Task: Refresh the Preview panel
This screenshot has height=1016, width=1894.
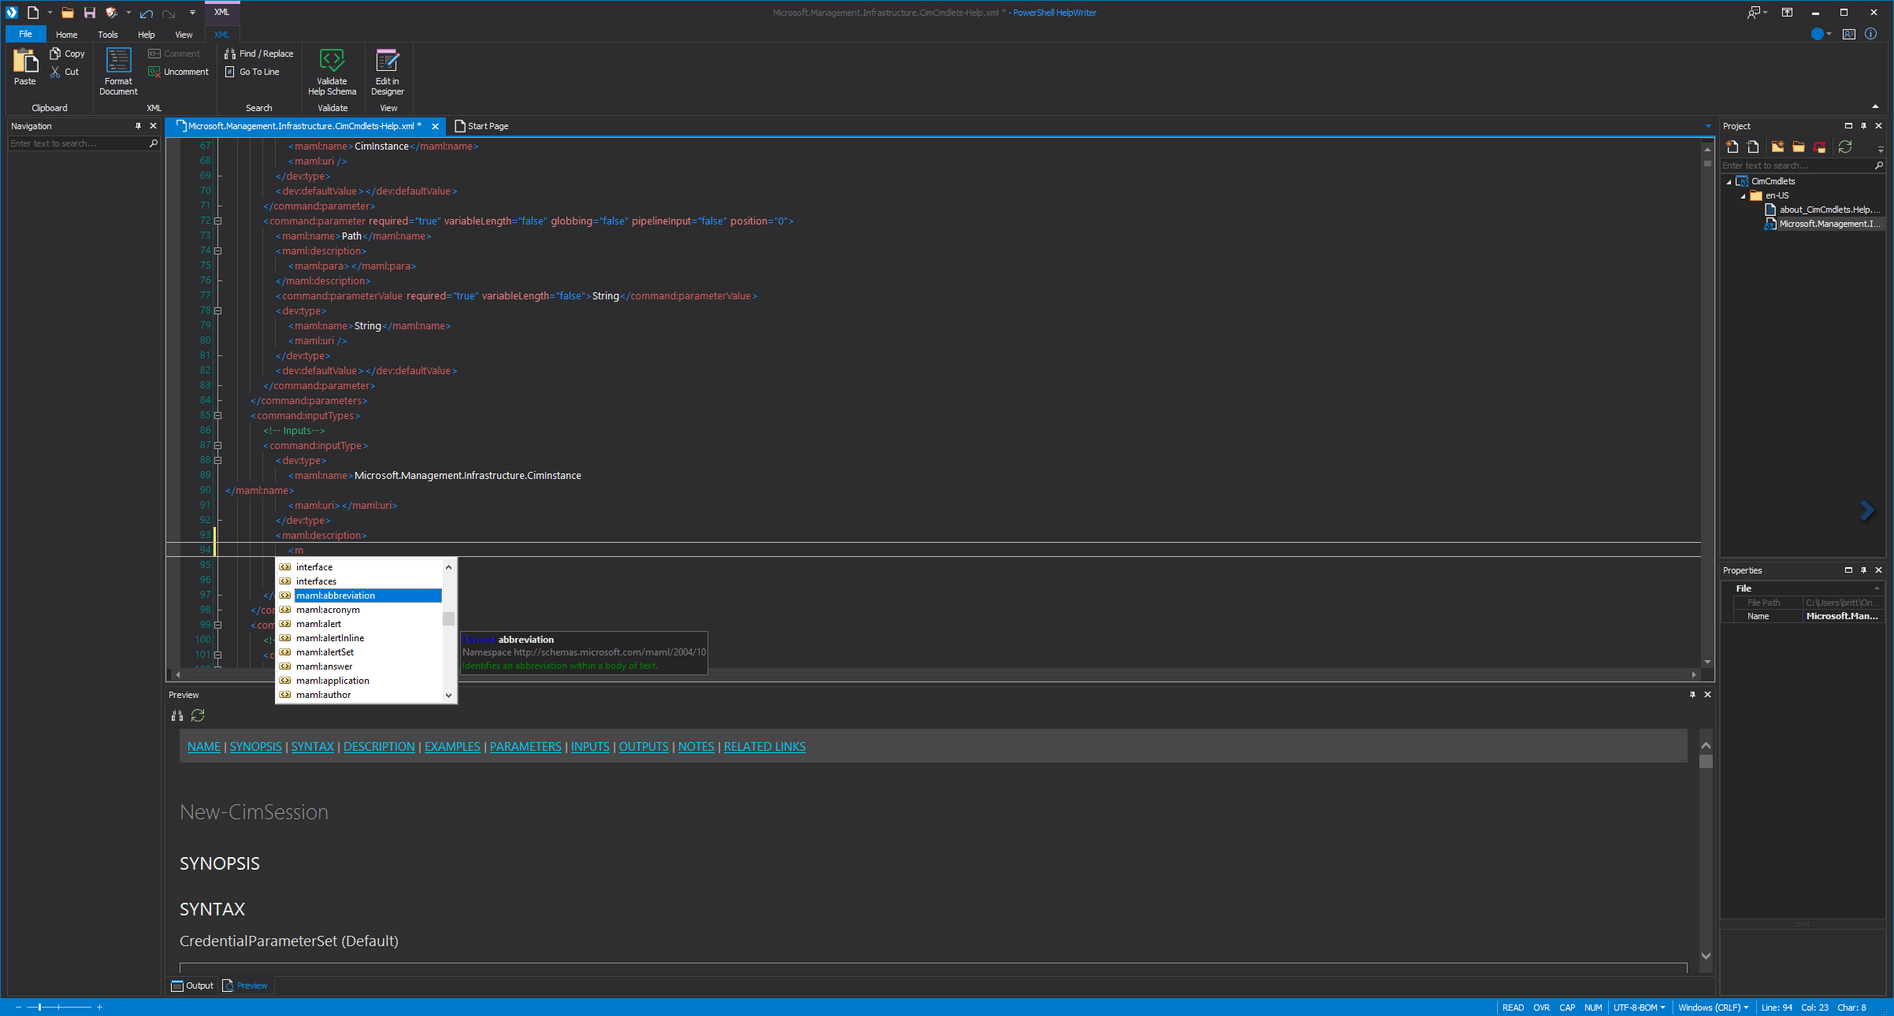Action: [x=198, y=716]
